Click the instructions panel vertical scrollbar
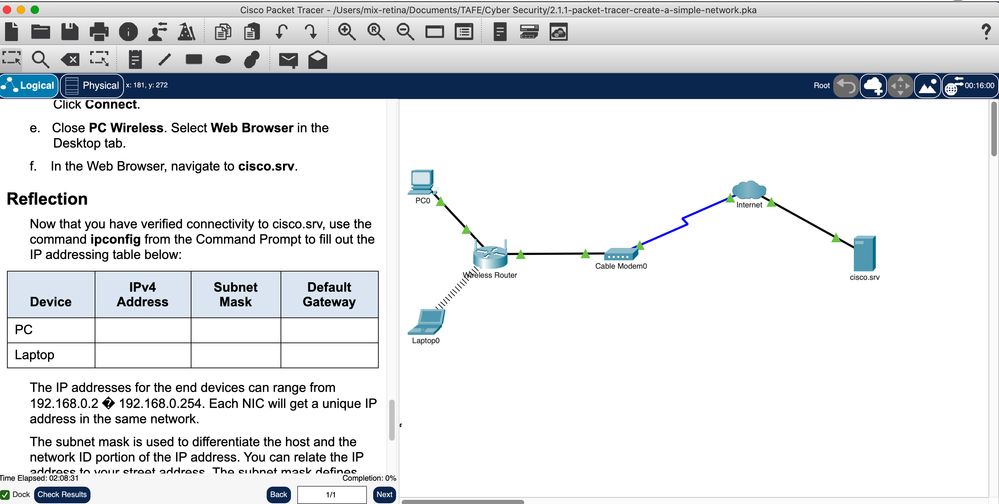 [392, 419]
